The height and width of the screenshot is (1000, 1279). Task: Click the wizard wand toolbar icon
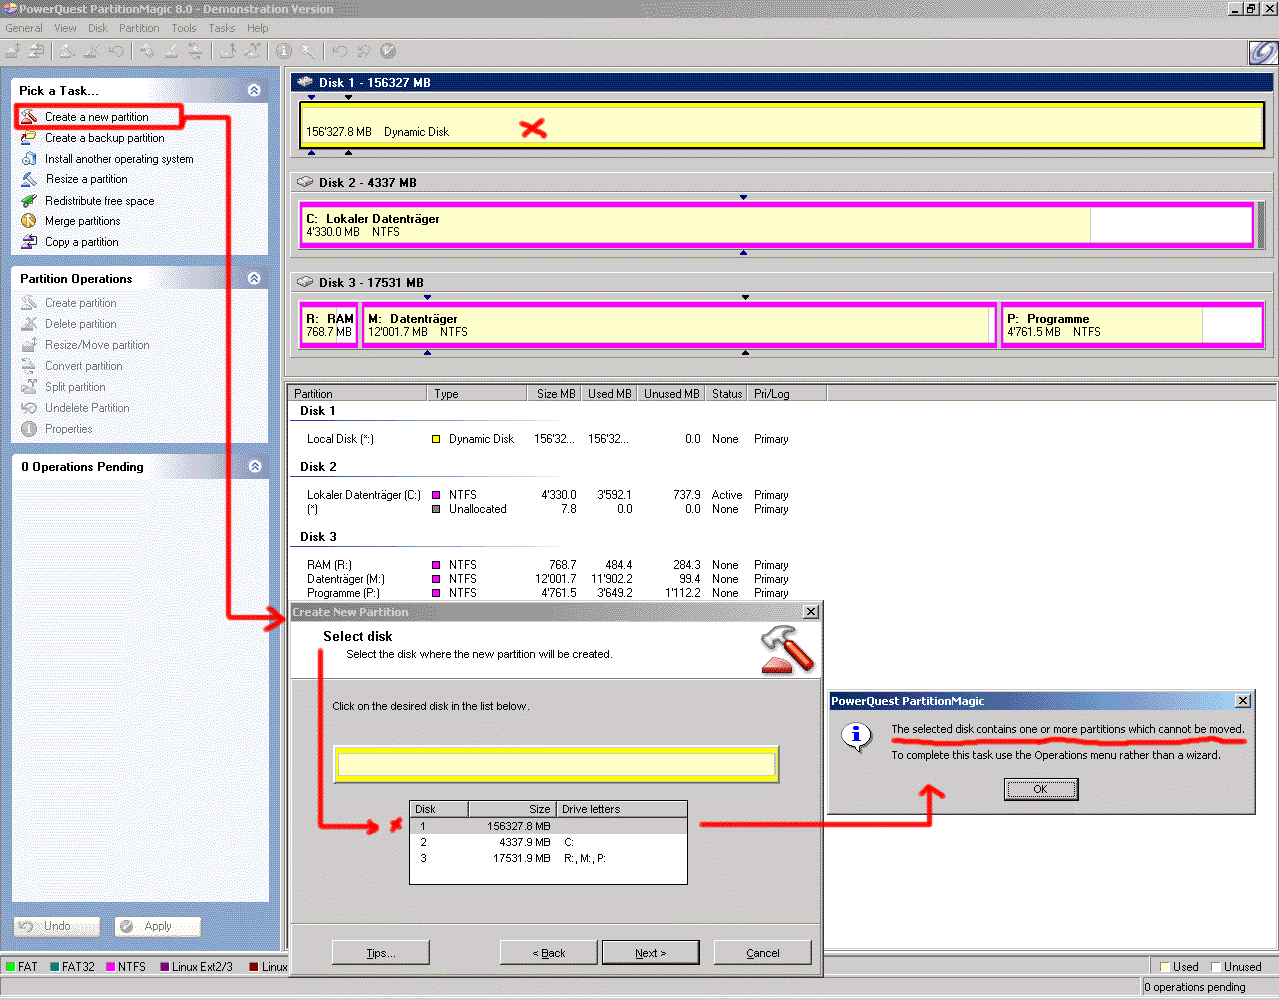pyautogui.click(x=308, y=51)
